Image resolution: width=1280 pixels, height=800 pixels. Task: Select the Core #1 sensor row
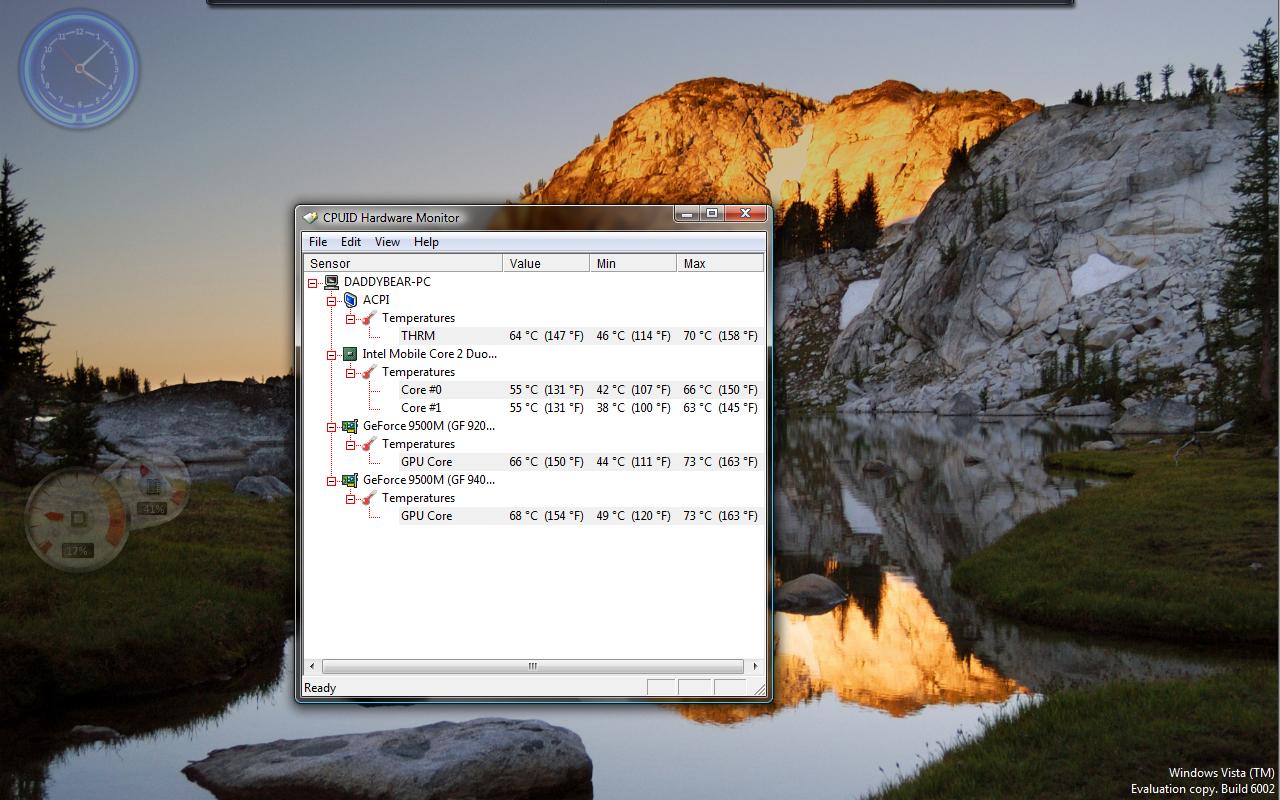click(x=581, y=408)
